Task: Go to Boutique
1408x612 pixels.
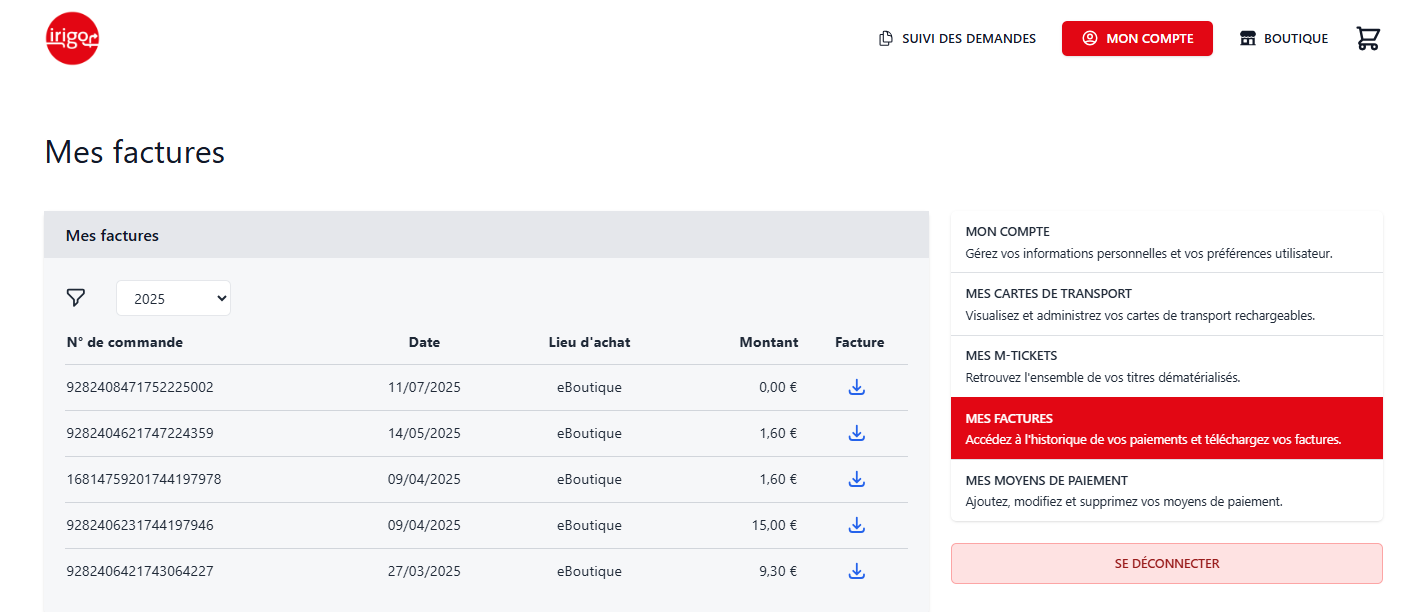Action: pos(1284,39)
